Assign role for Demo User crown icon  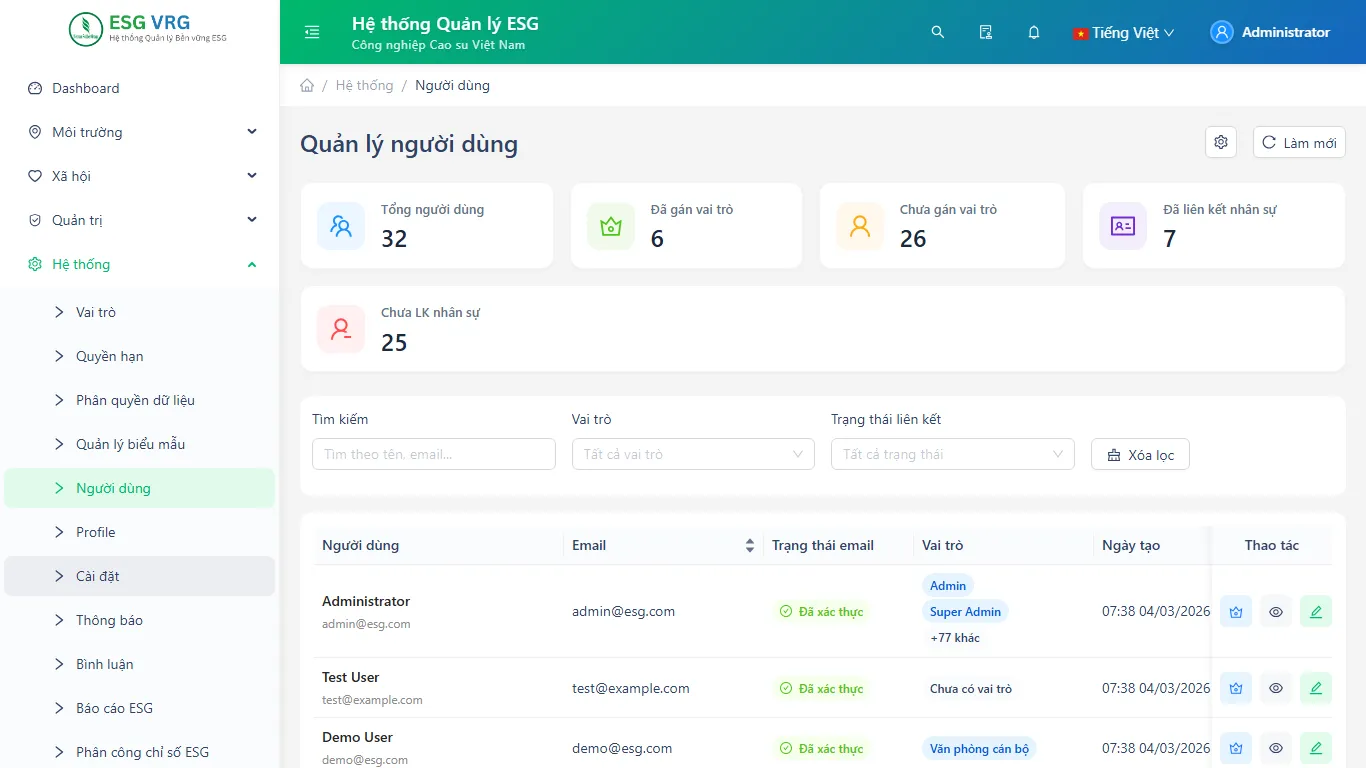1236,748
